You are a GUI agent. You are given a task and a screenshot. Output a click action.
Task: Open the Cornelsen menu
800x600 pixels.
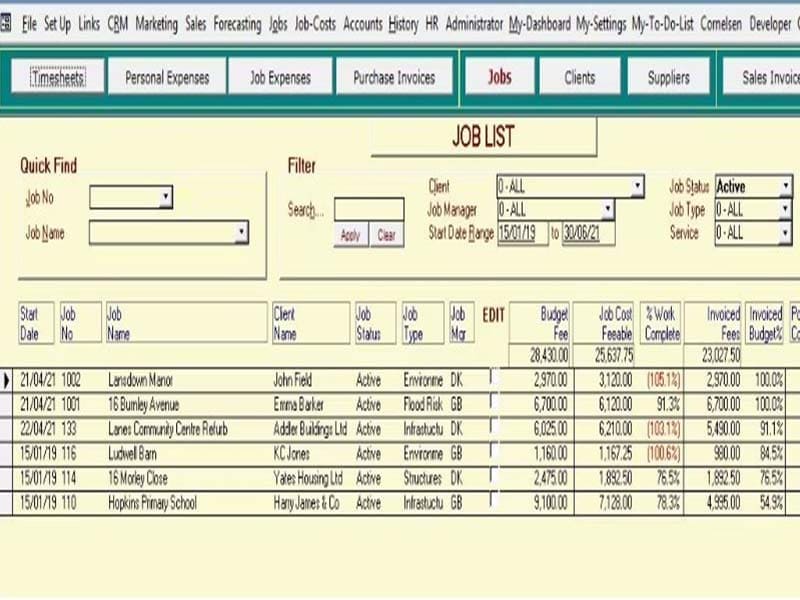[721, 23]
